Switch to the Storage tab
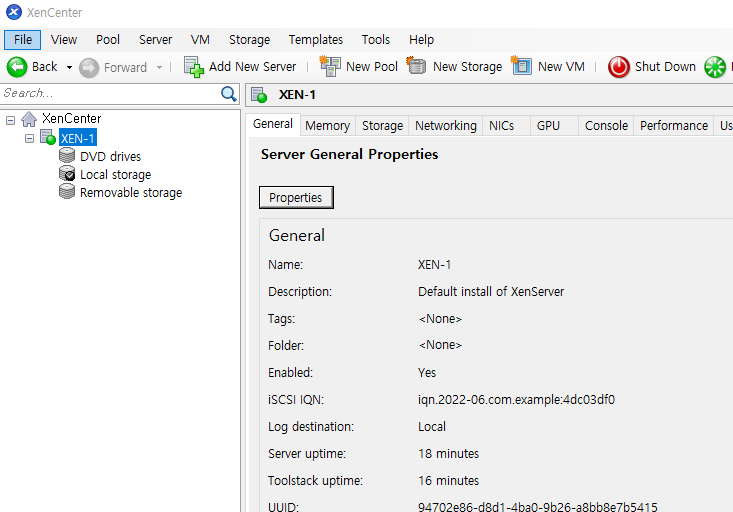Image resolution: width=733 pixels, height=512 pixels. click(x=382, y=126)
